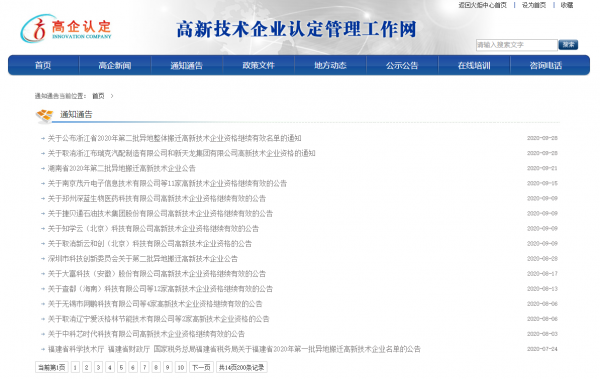Click the 设为首页 link at top right
This screenshot has height=379, width=600.
pyautogui.click(x=534, y=5)
